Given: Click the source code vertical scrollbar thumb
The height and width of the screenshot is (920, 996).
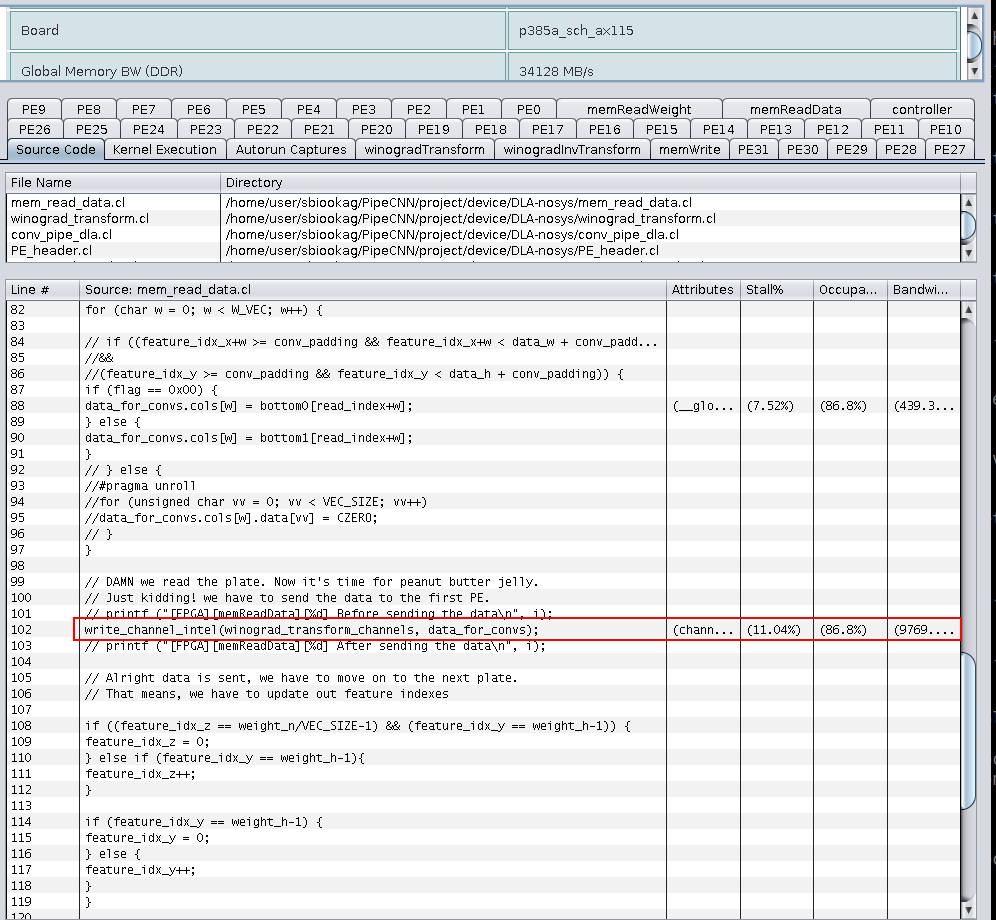Looking at the screenshot, I should (967, 730).
